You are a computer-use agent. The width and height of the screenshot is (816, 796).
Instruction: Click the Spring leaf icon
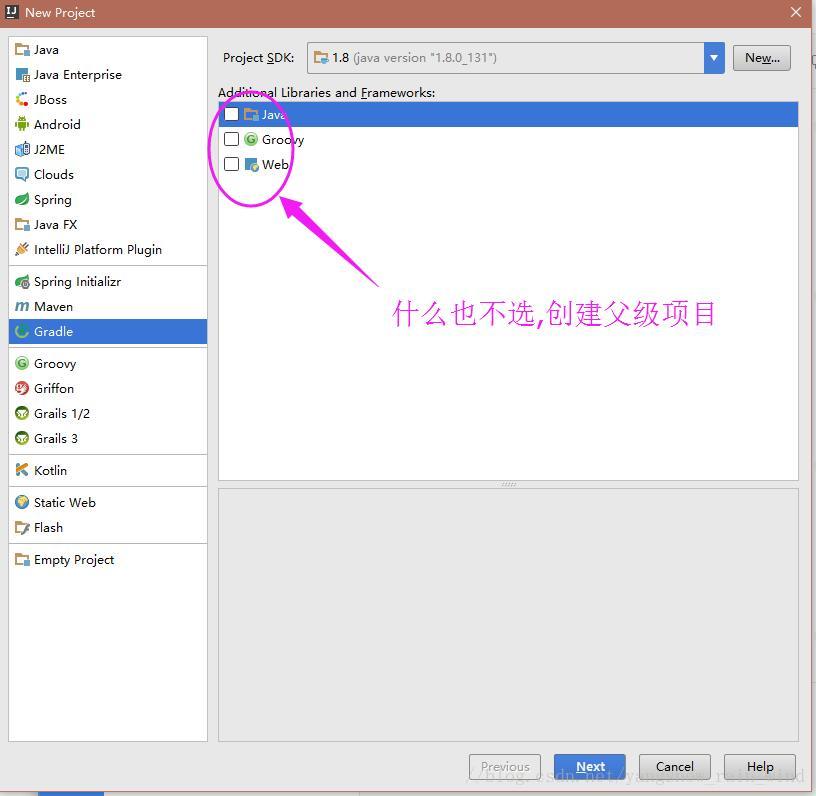click(22, 199)
